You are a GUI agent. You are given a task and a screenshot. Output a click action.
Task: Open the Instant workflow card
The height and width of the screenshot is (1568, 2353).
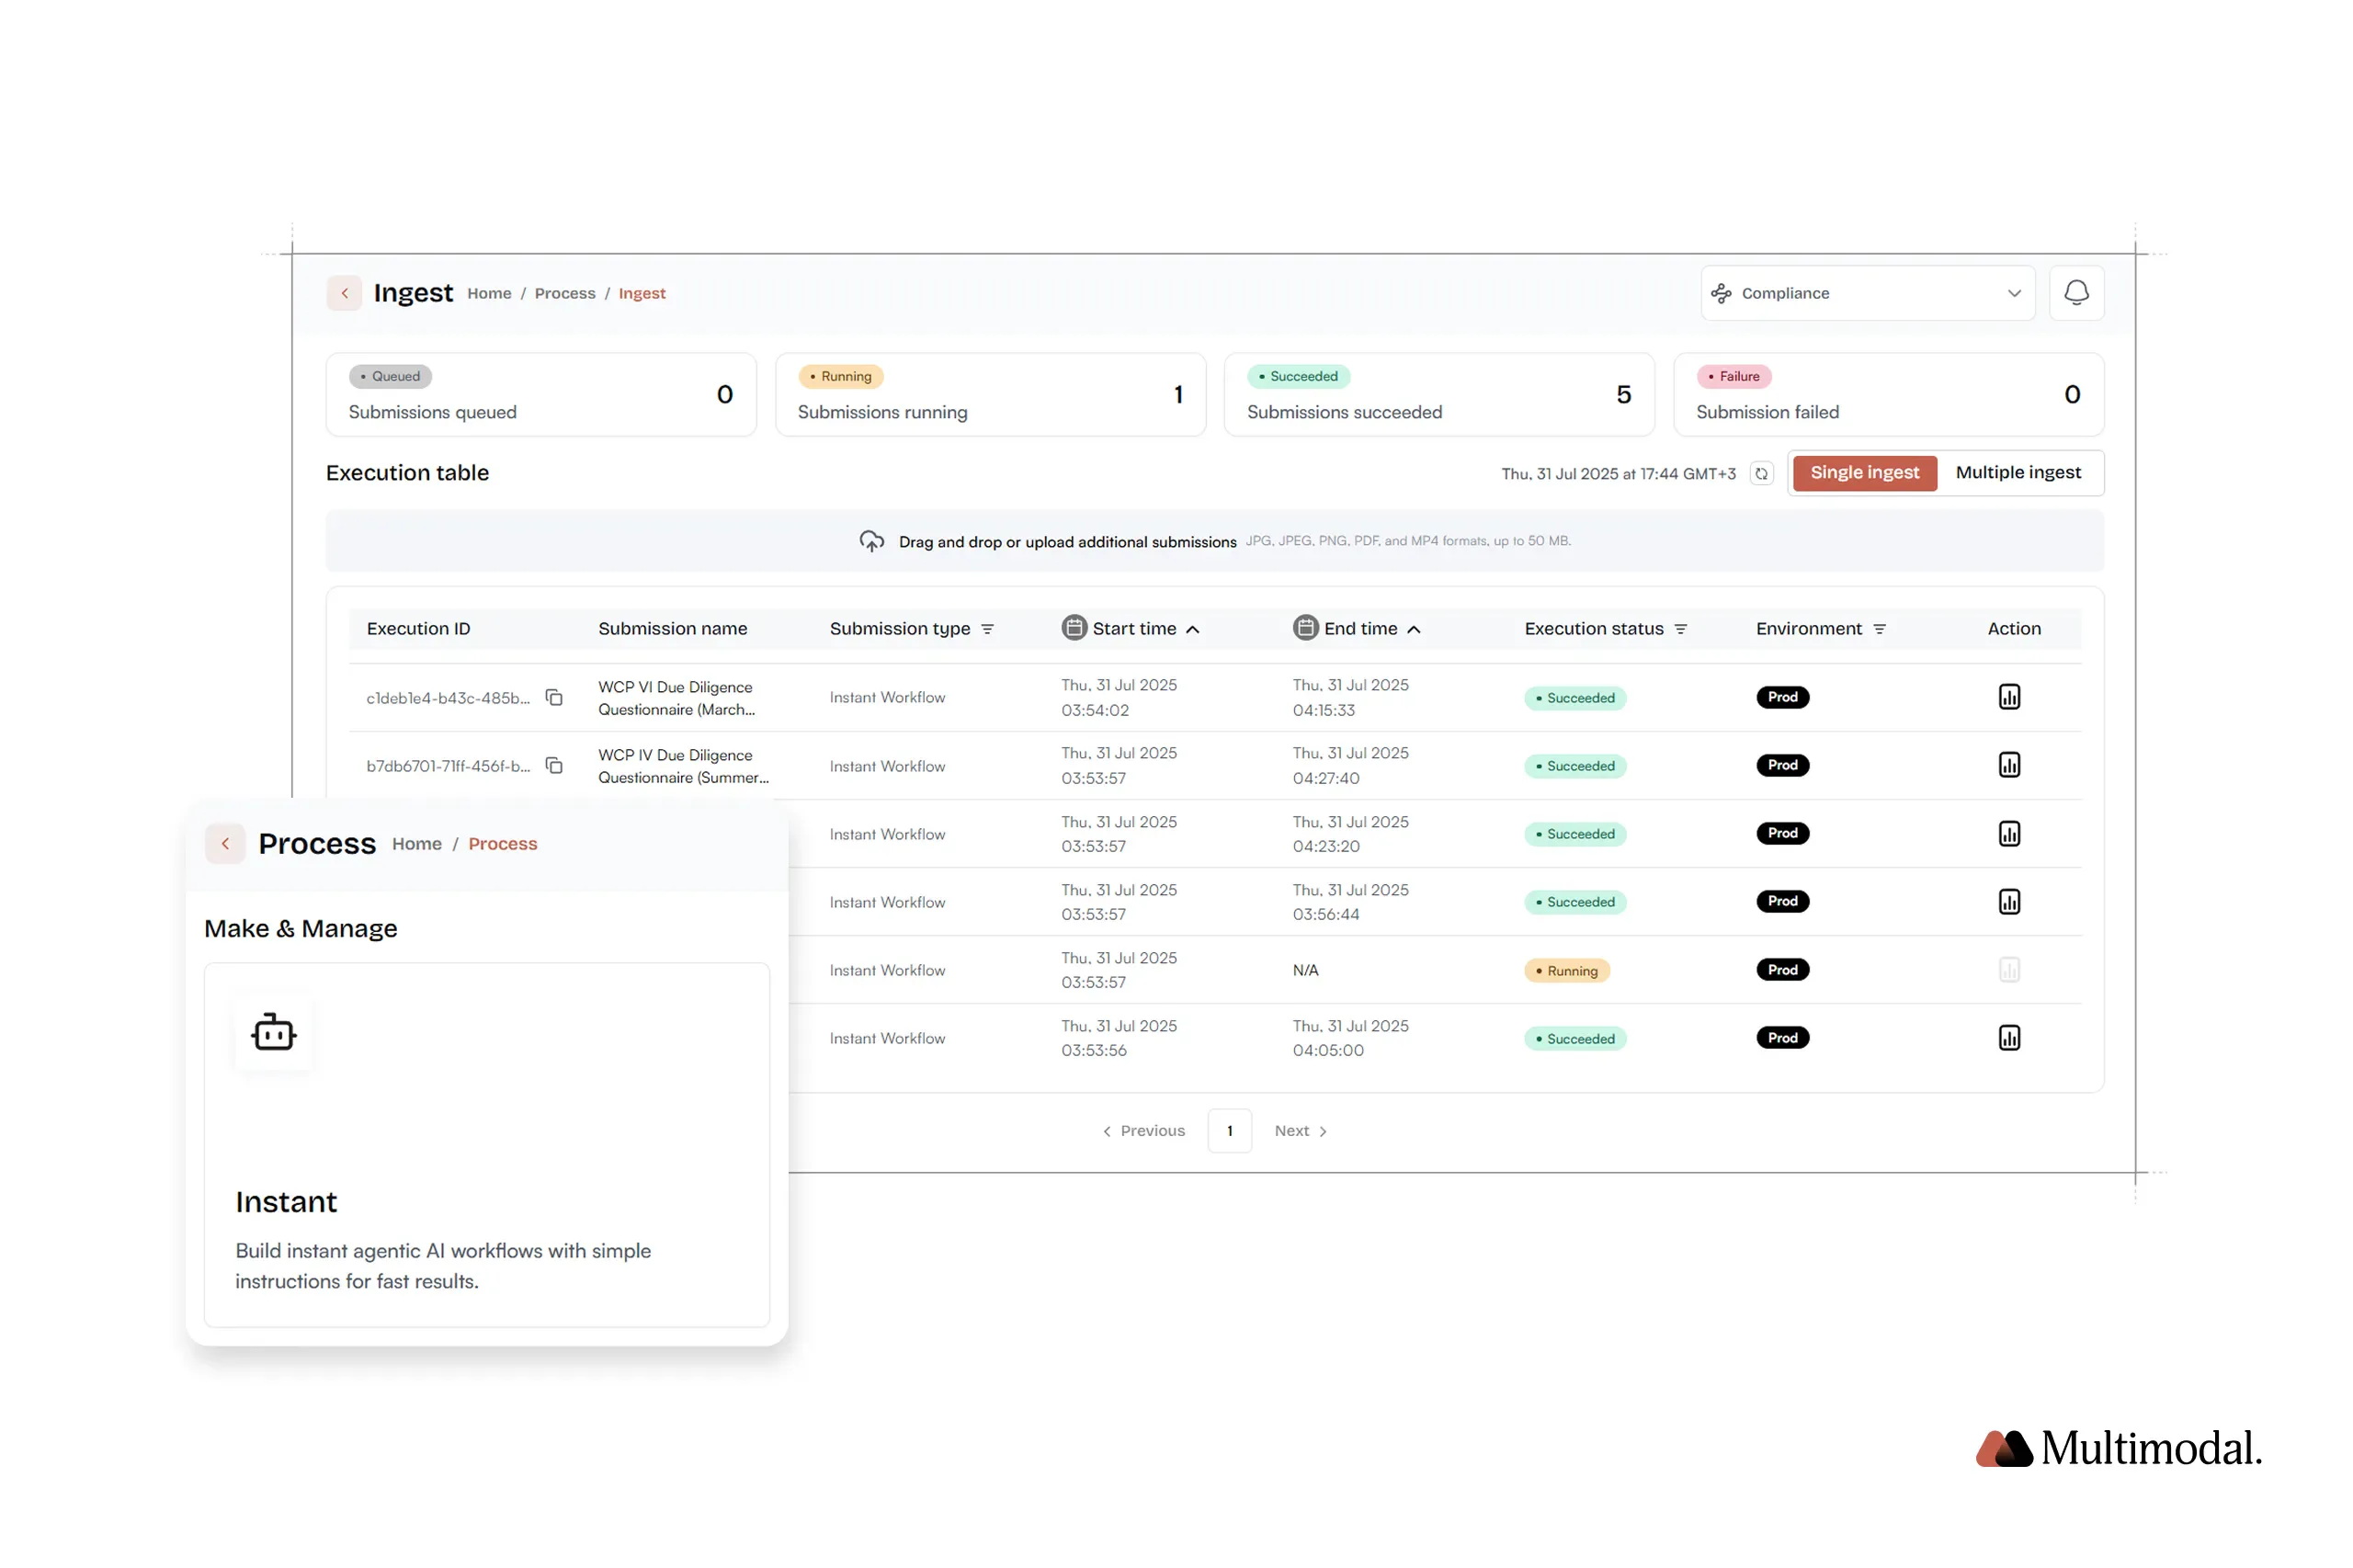[x=487, y=1145]
